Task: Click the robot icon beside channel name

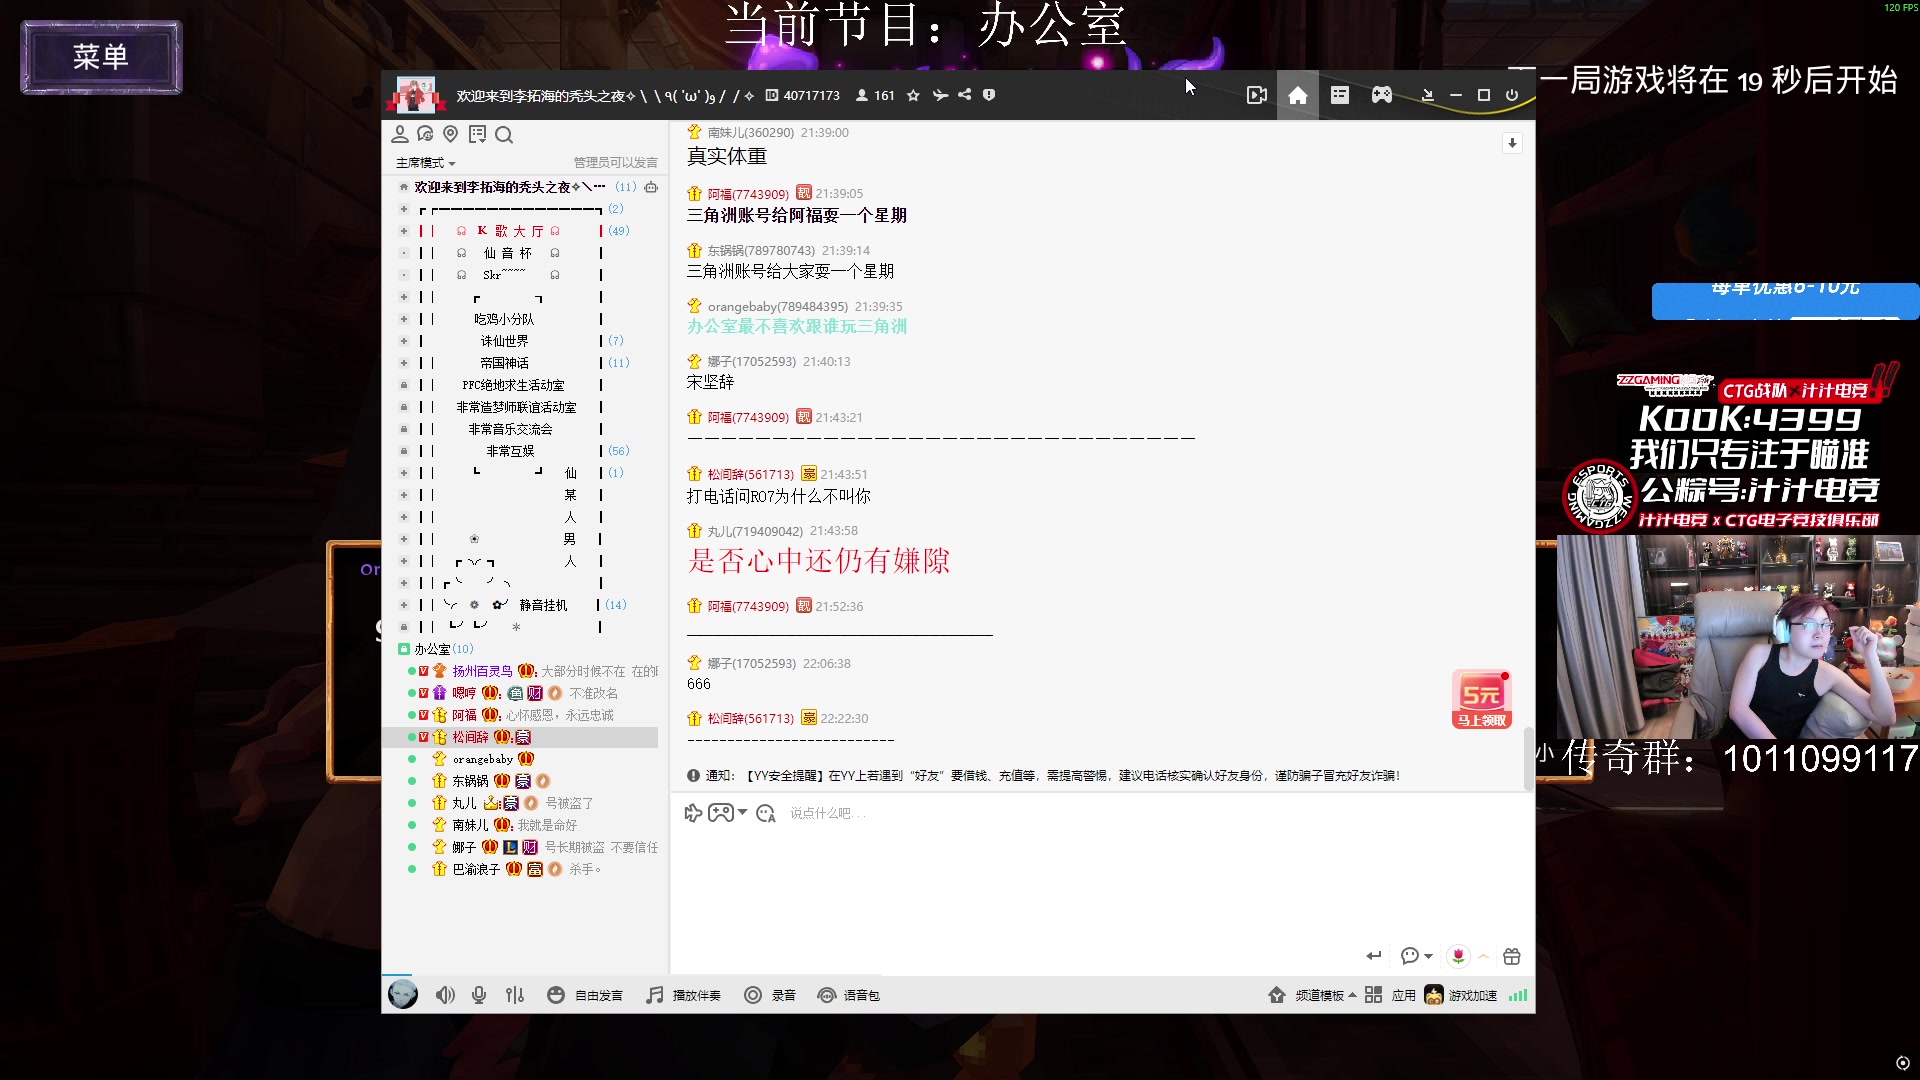Action: pos(651,187)
